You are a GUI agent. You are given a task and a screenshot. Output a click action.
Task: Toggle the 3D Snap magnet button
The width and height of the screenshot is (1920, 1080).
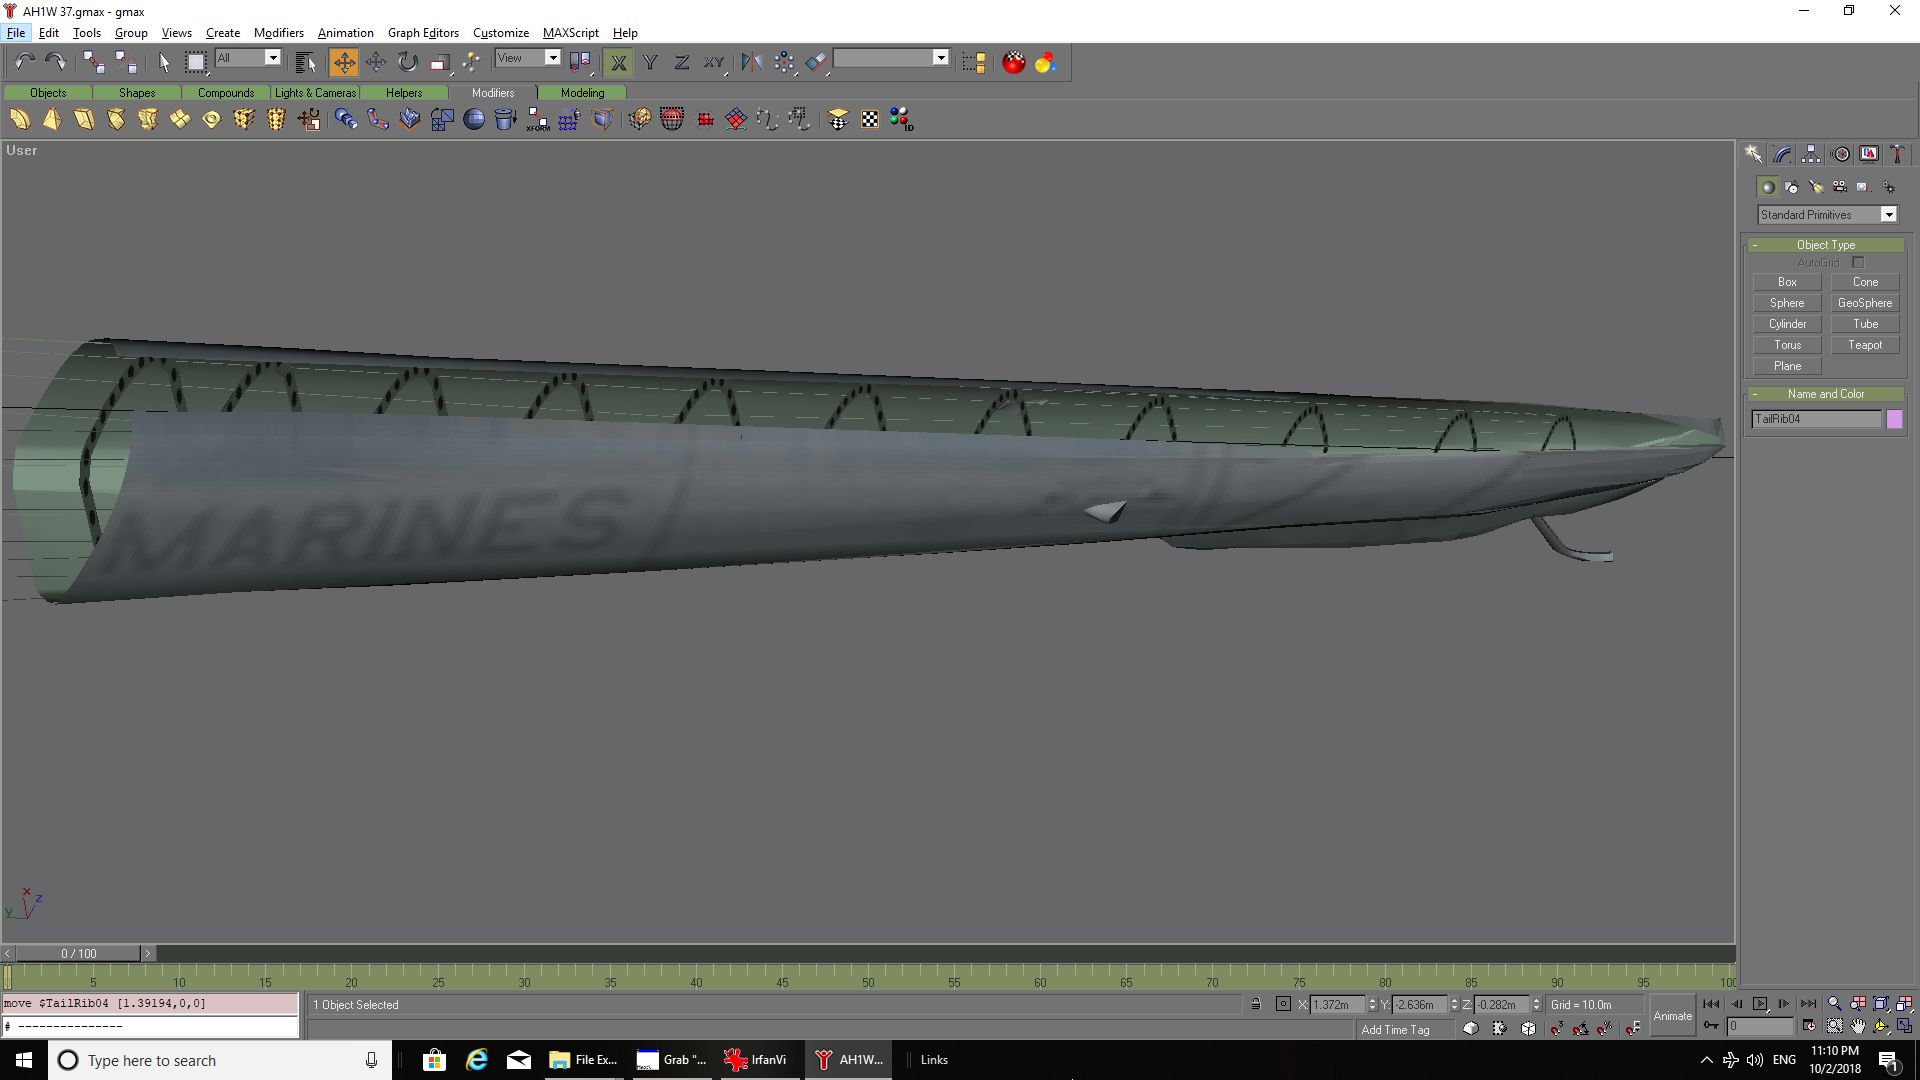tap(1557, 1028)
